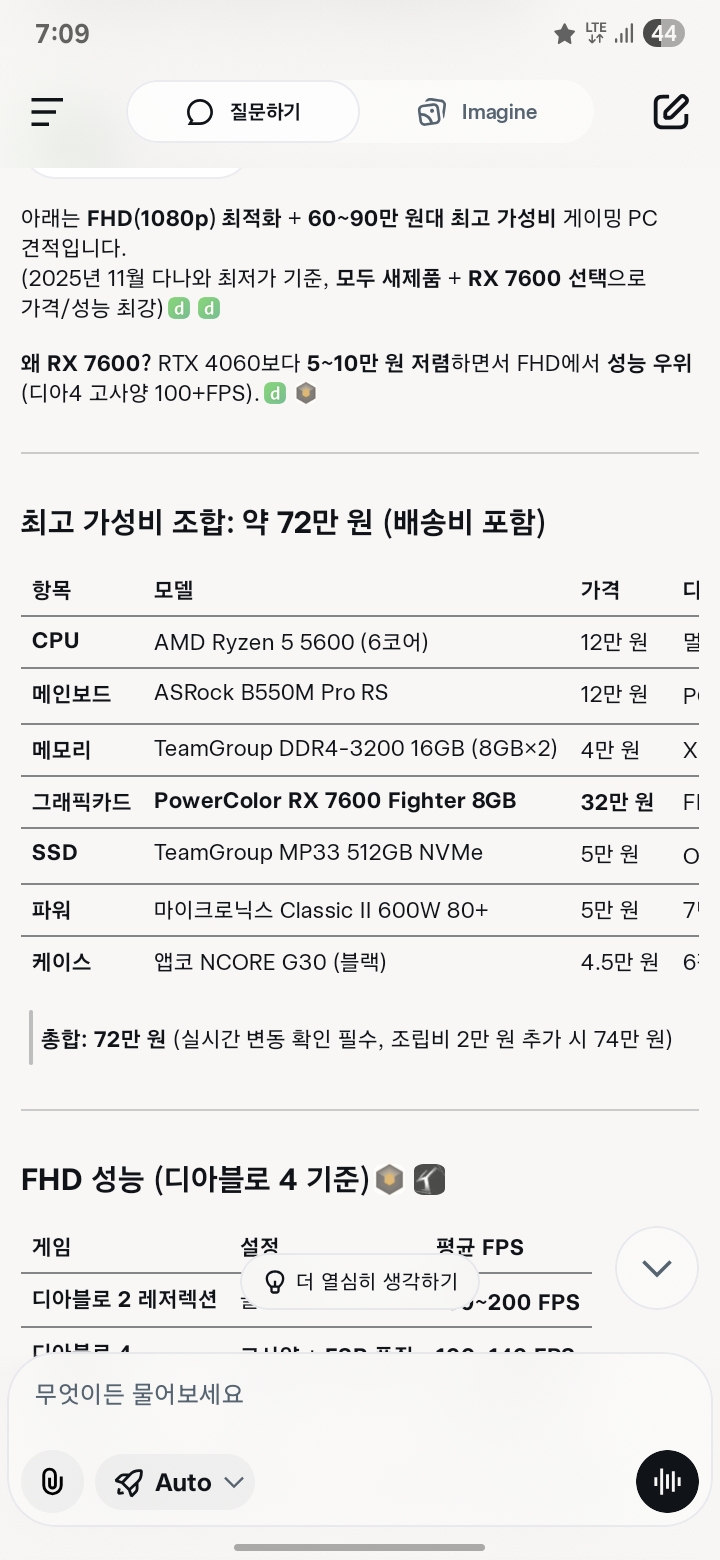This screenshot has width=720, height=1560.
Task: Tap heading 최고 가성비 조합: 약 72만 원
Action: point(283,522)
